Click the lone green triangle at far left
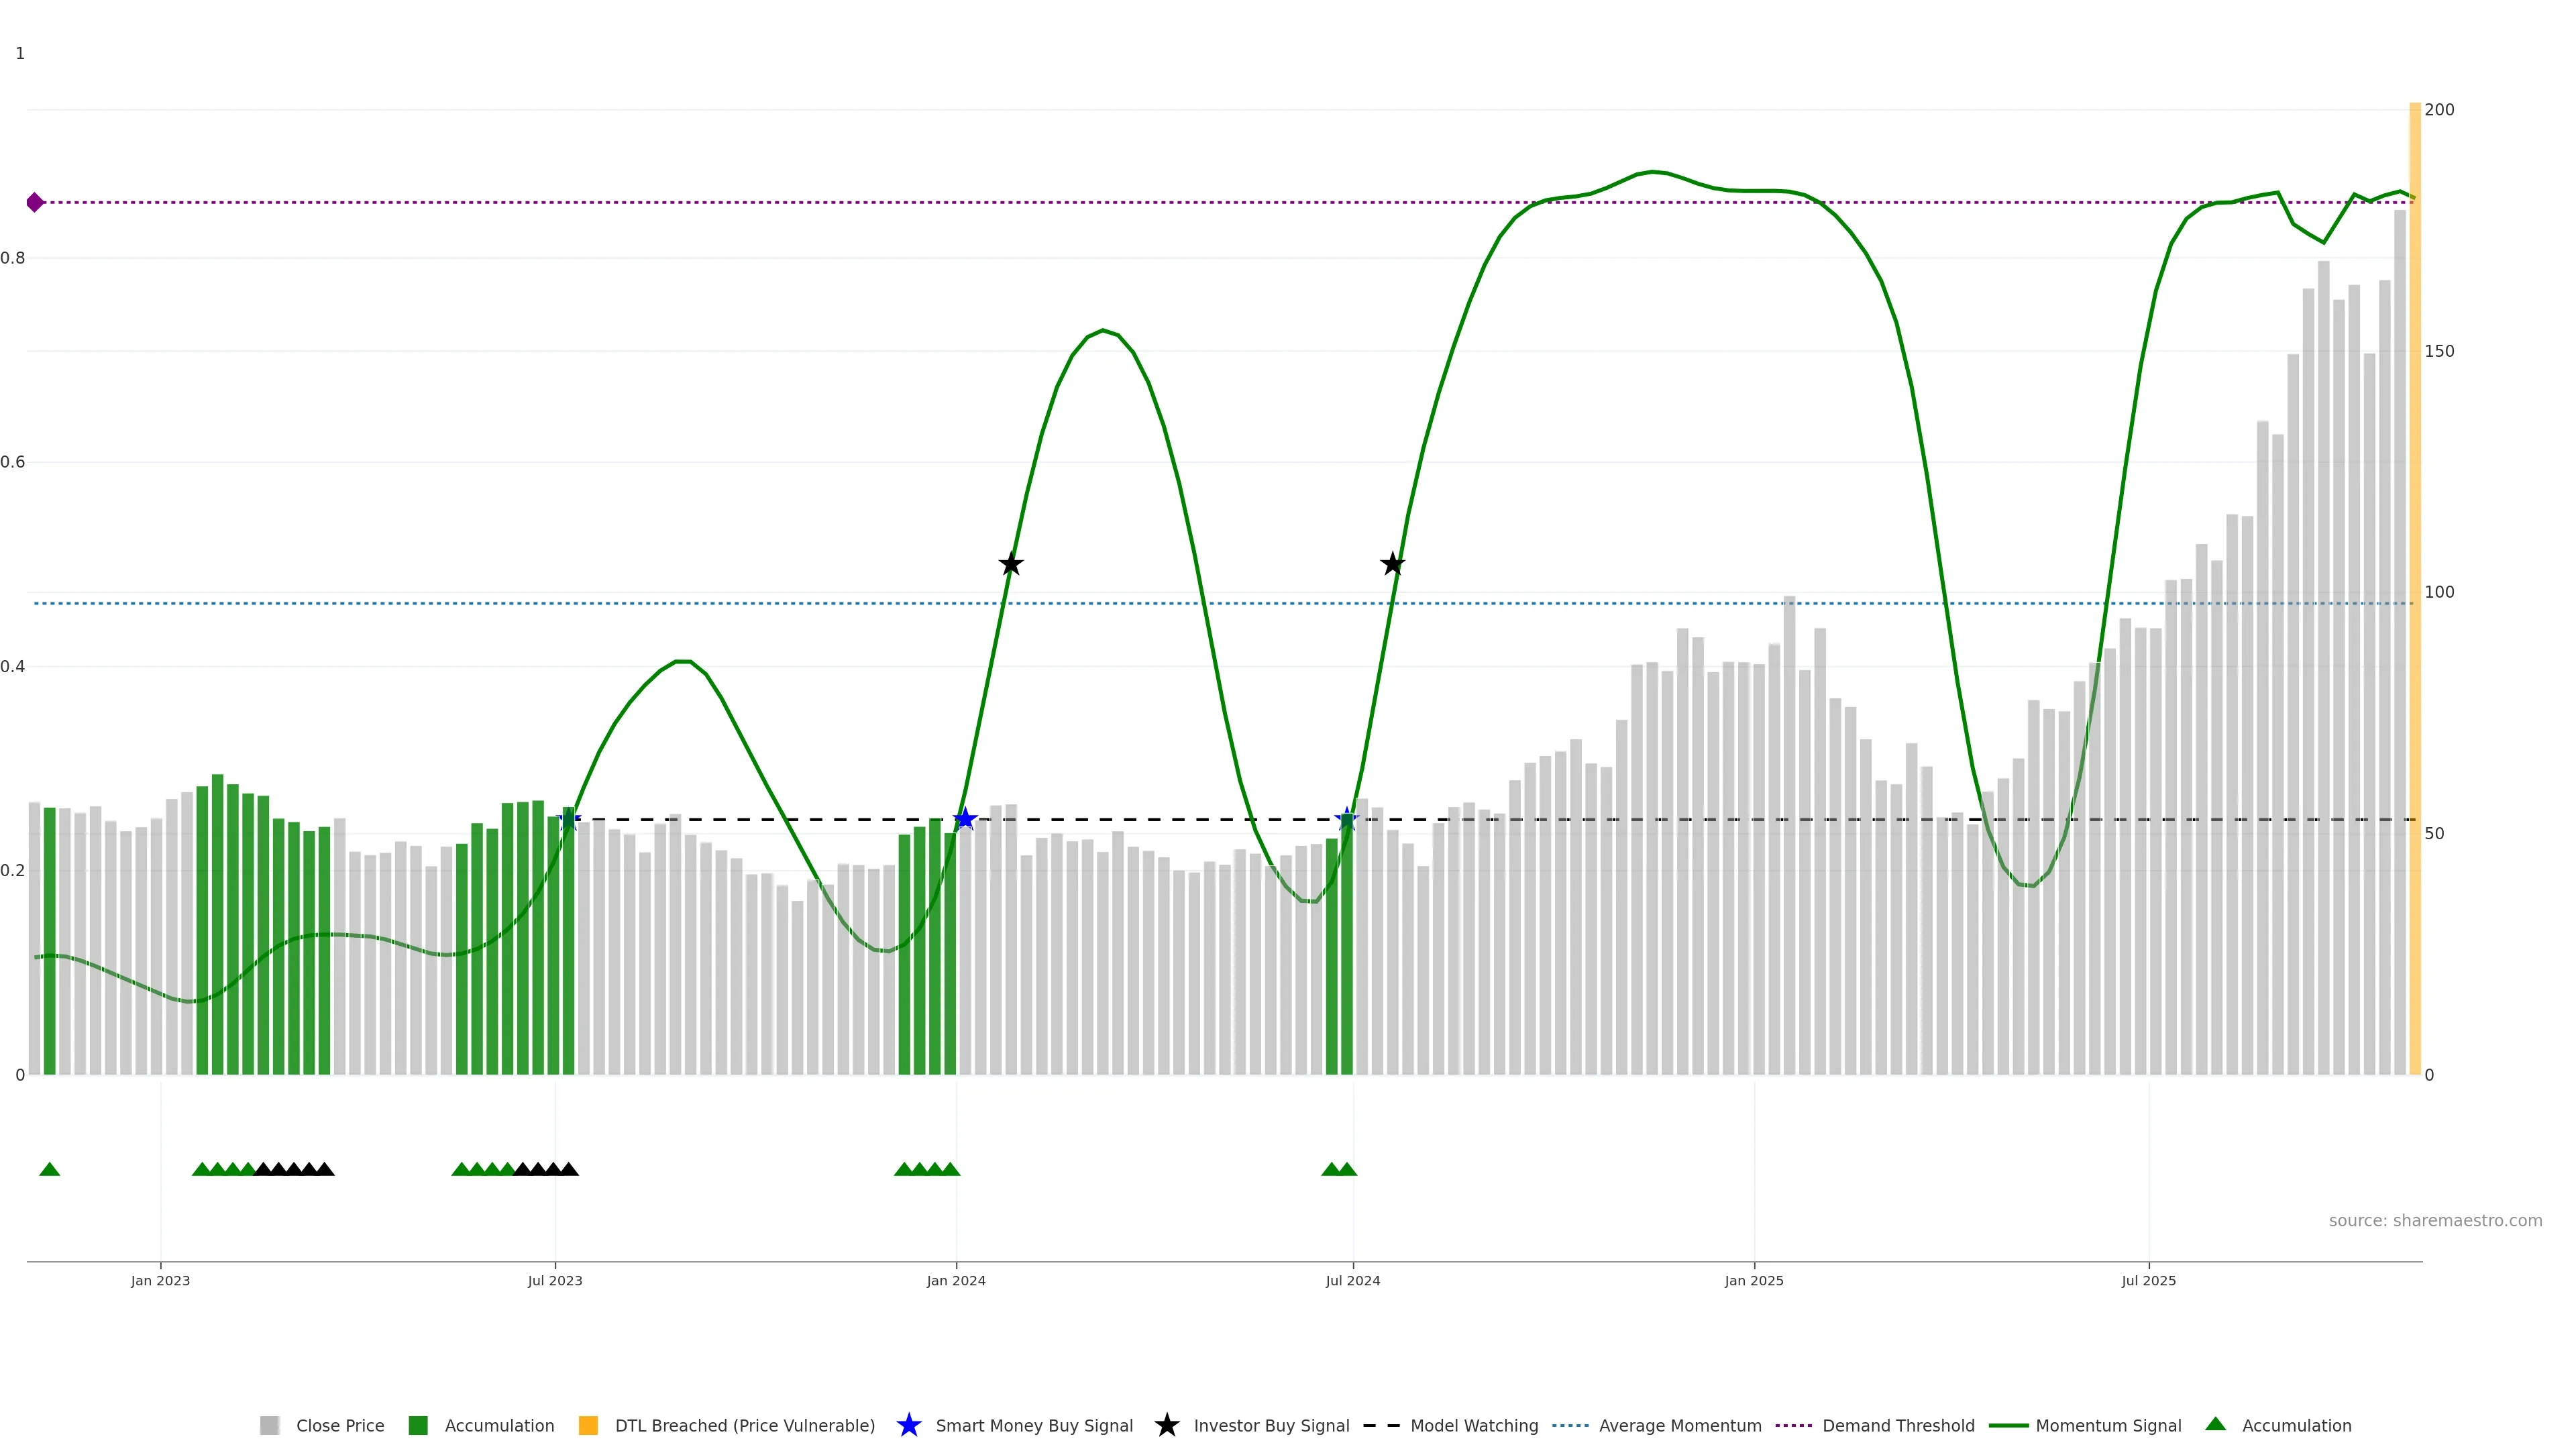This screenshot has width=2576, height=1449. click(x=49, y=1169)
